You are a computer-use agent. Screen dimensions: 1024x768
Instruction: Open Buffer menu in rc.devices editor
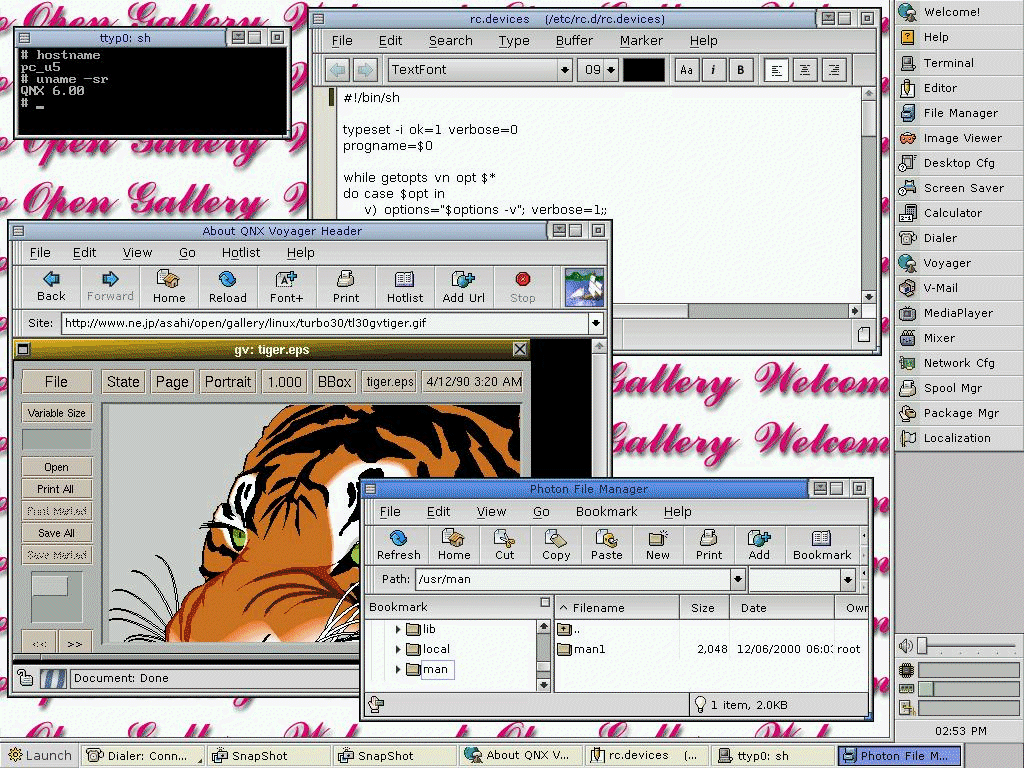point(574,40)
